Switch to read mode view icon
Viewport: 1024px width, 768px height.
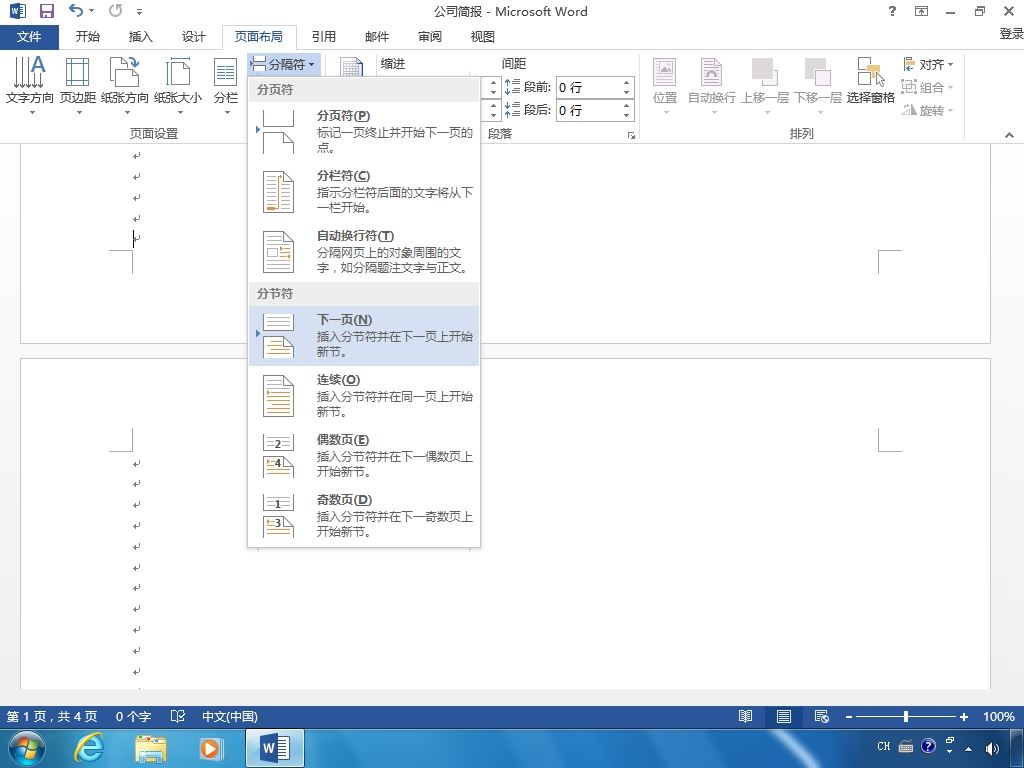coord(745,716)
